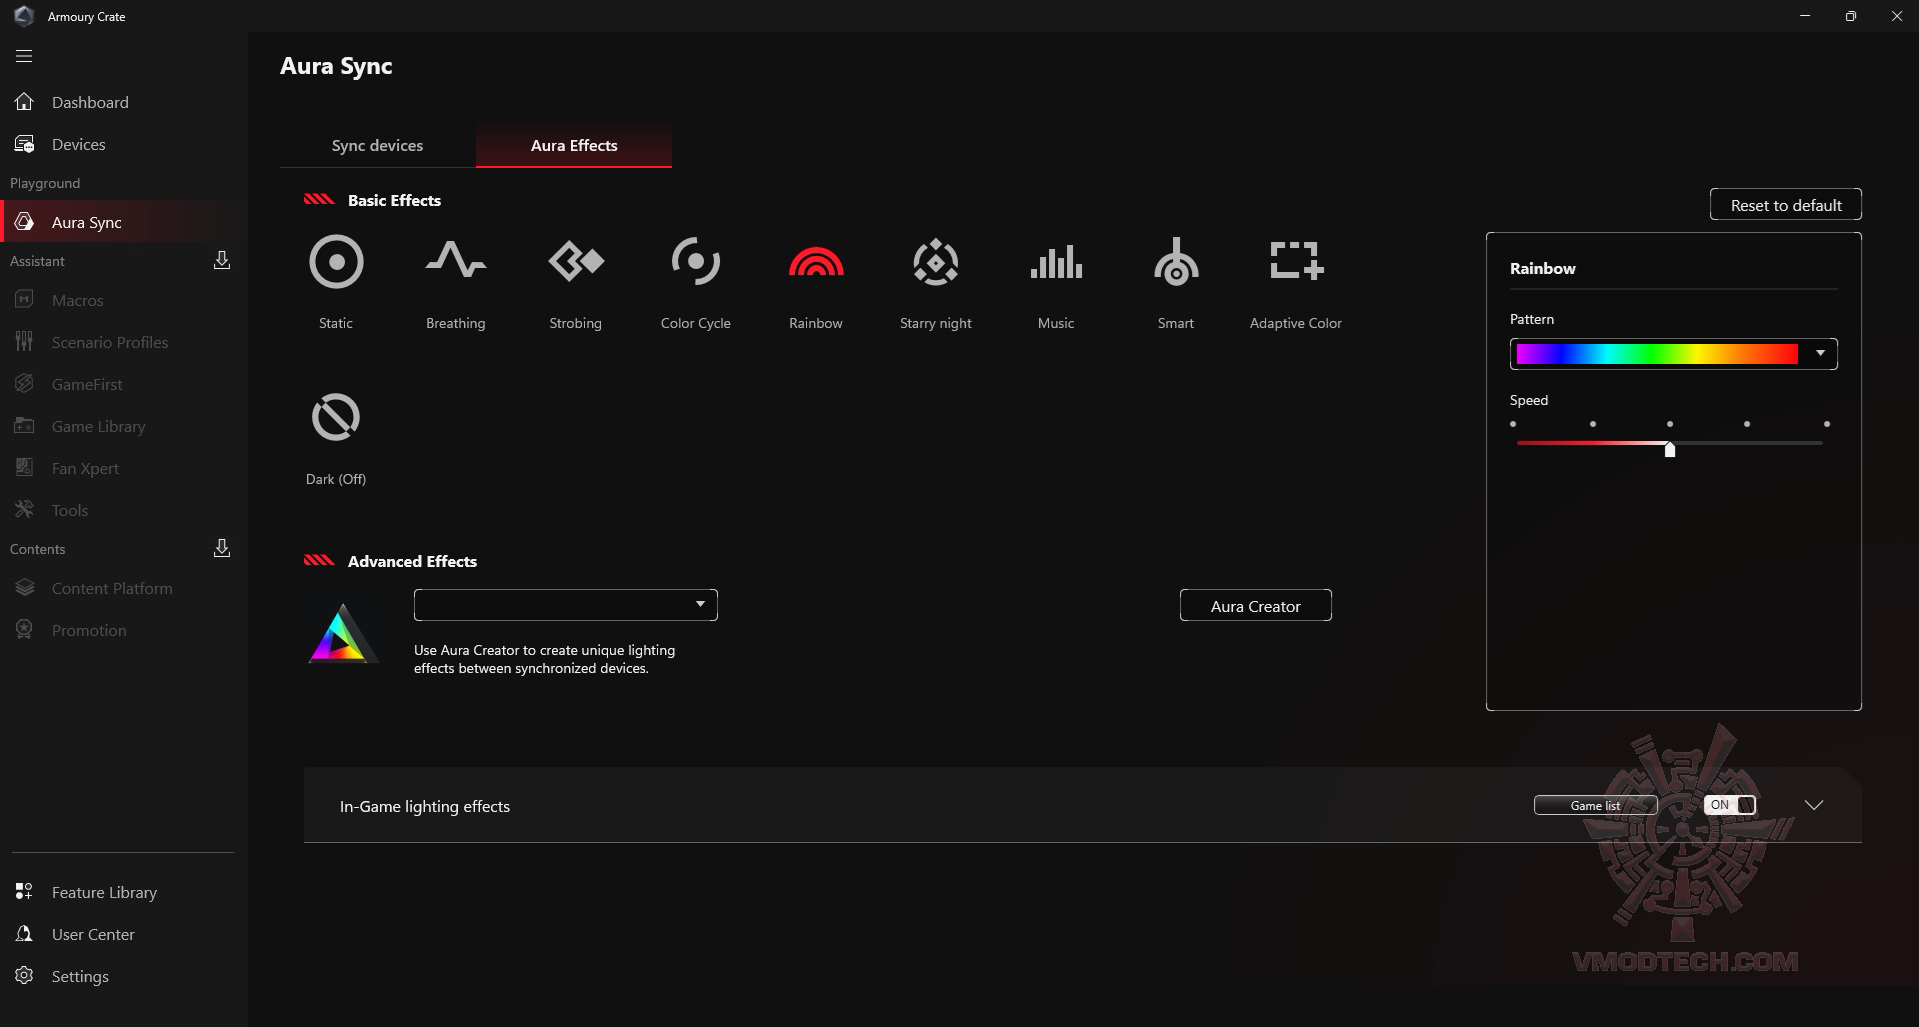Screen dimensions: 1919x1027
Task: Launch Aura Creator
Action: click(1255, 605)
